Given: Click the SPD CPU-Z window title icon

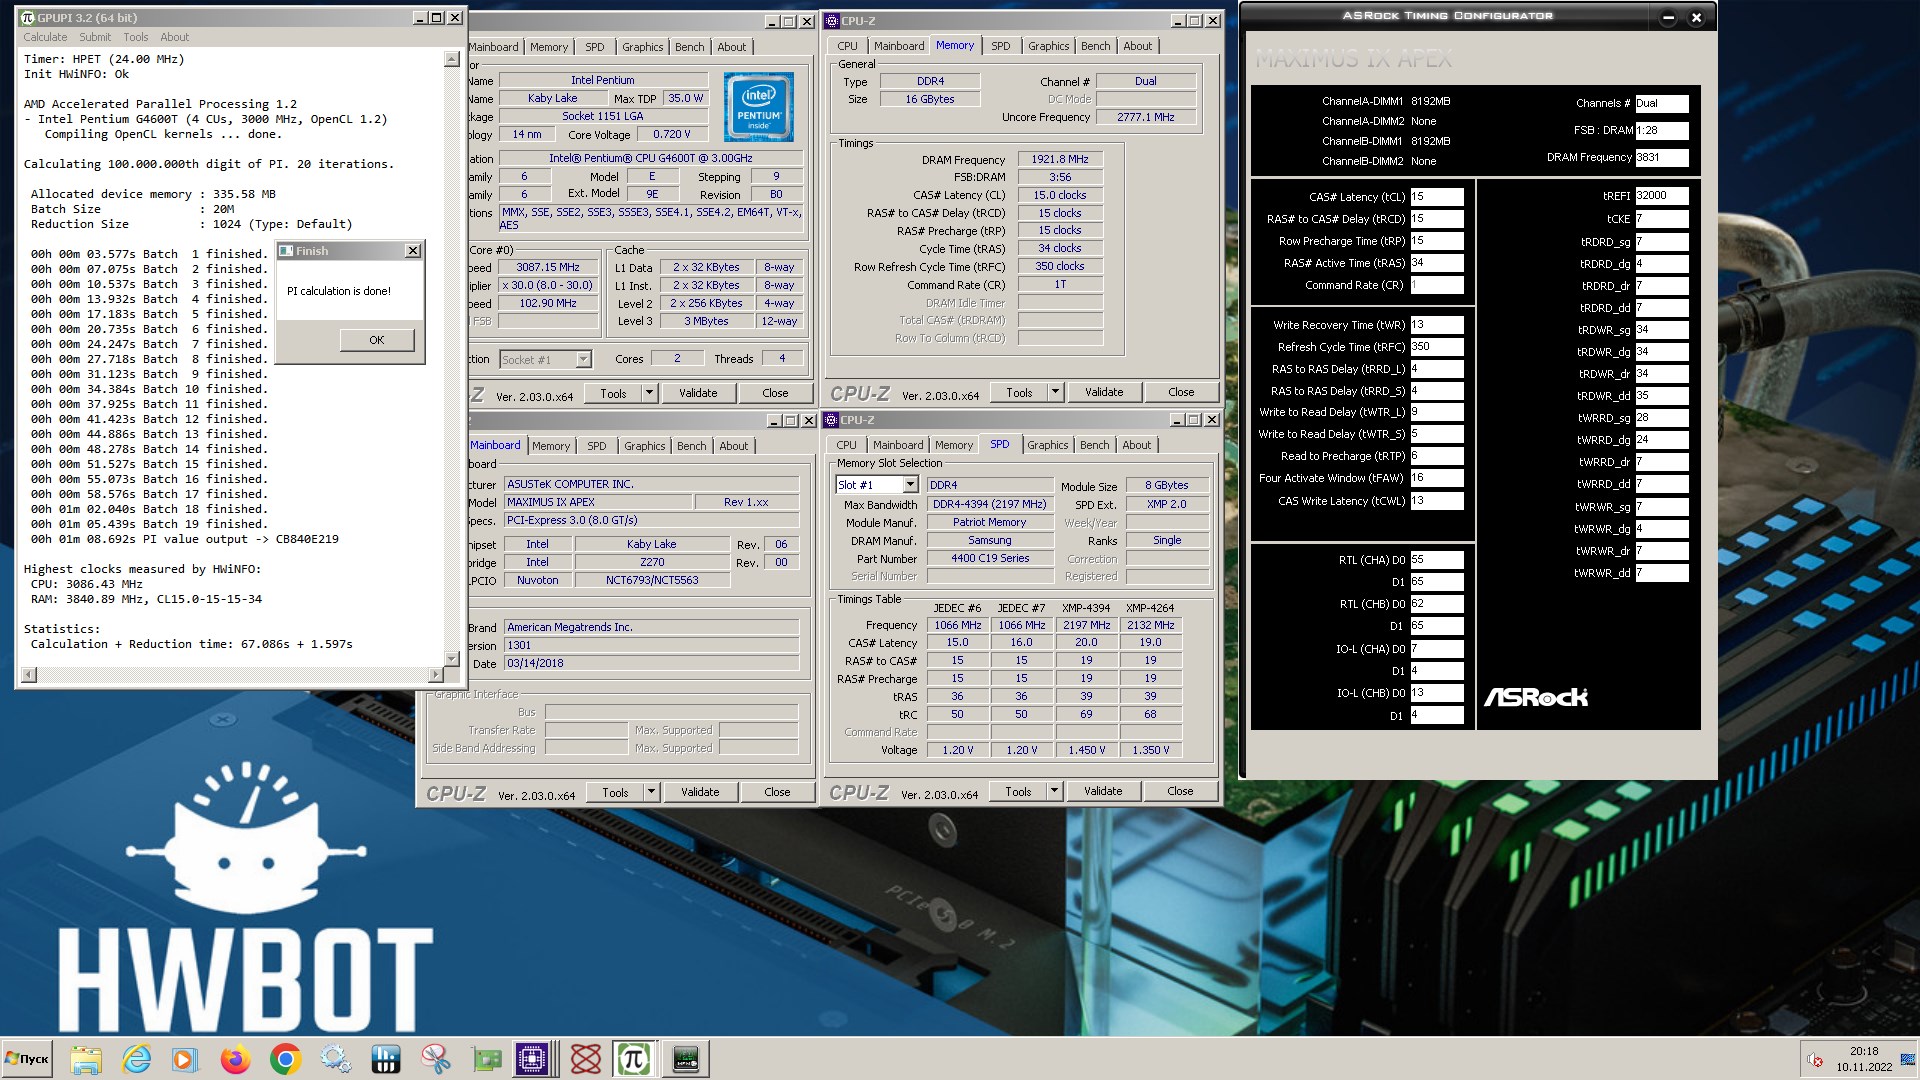Looking at the screenshot, I should [x=832, y=420].
